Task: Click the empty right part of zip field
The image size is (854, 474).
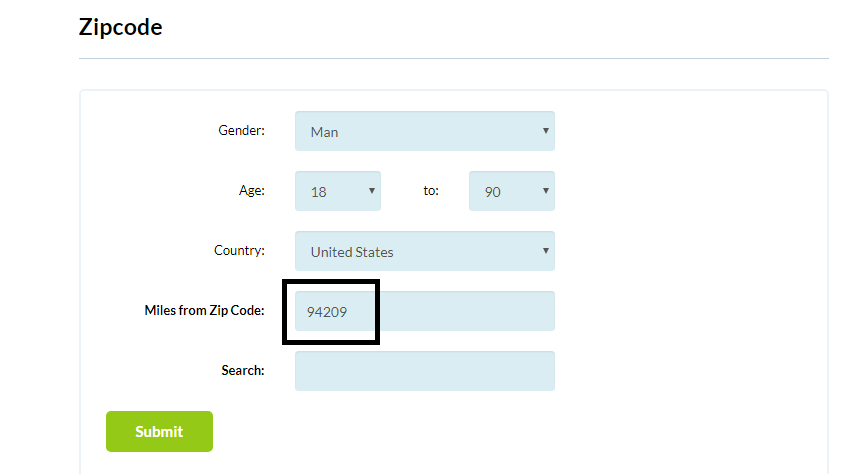Action: point(467,311)
